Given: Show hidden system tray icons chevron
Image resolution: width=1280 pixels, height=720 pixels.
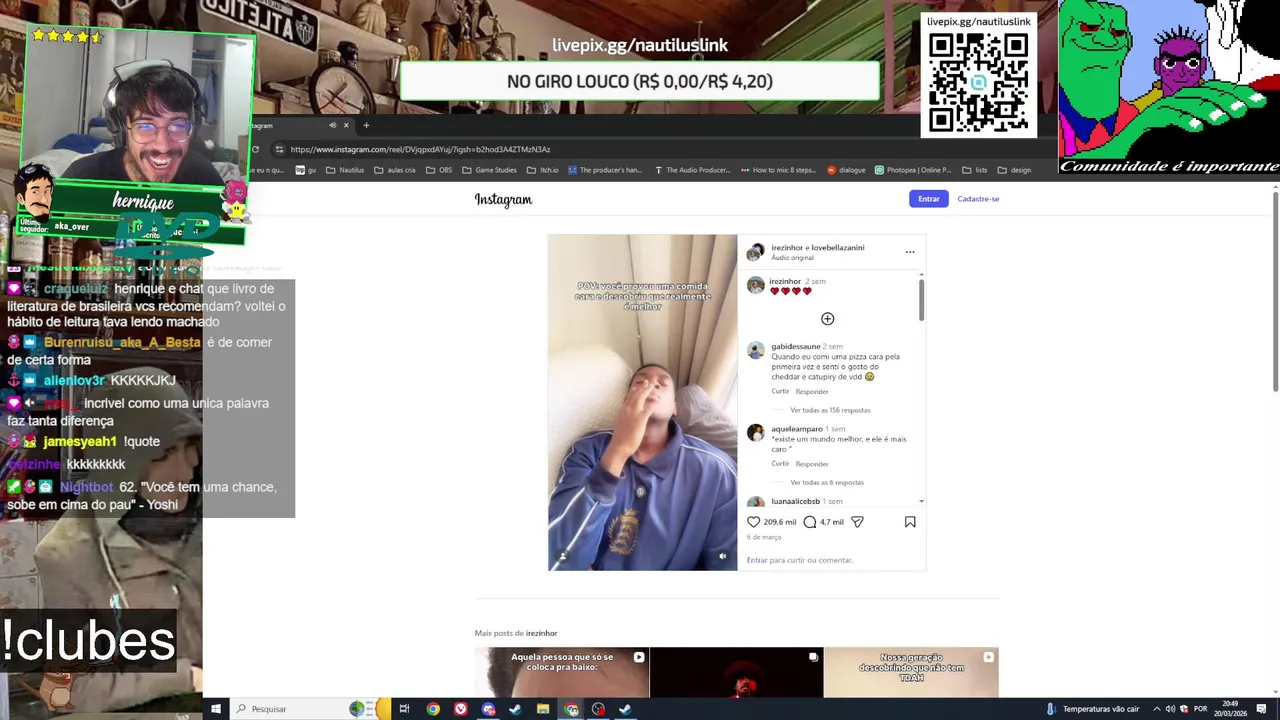Looking at the screenshot, I should pyautogui.click(x=1157, y=709).
